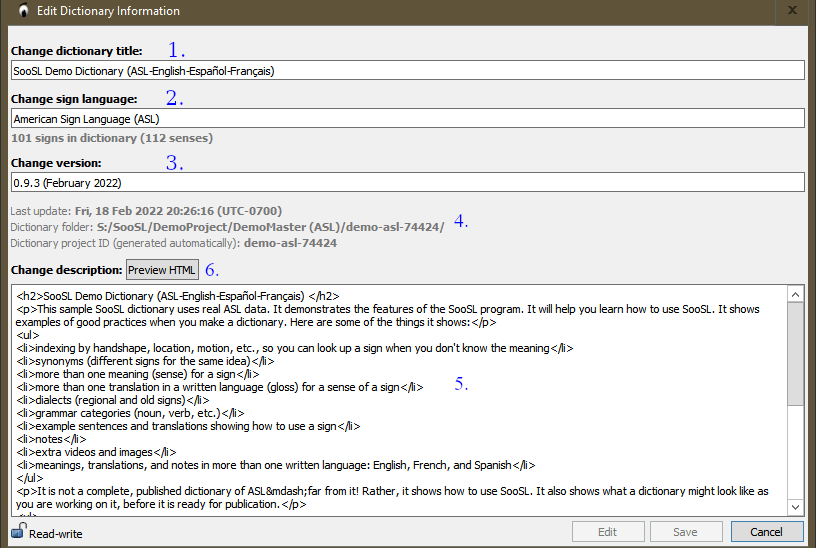Click the sign language input field

click(x=407, y=119)
